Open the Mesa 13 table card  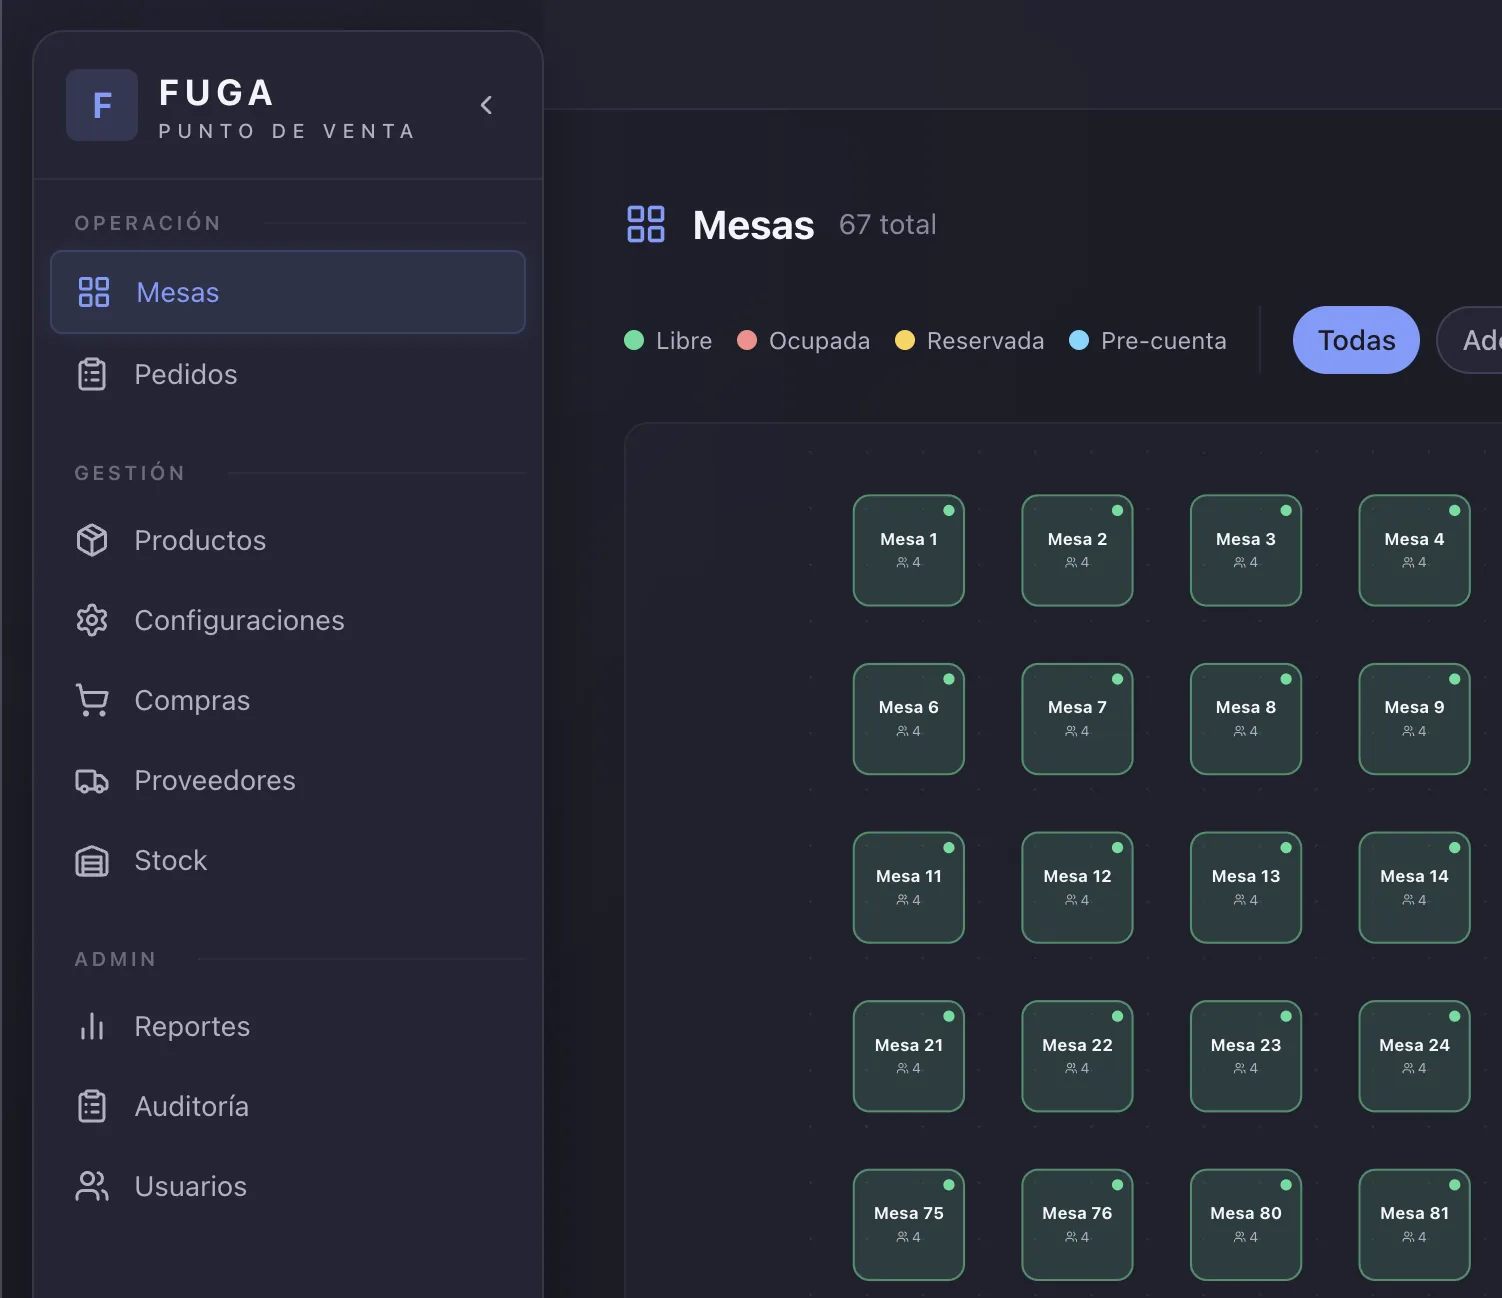pyautogui.click(x=1245, y=887)
